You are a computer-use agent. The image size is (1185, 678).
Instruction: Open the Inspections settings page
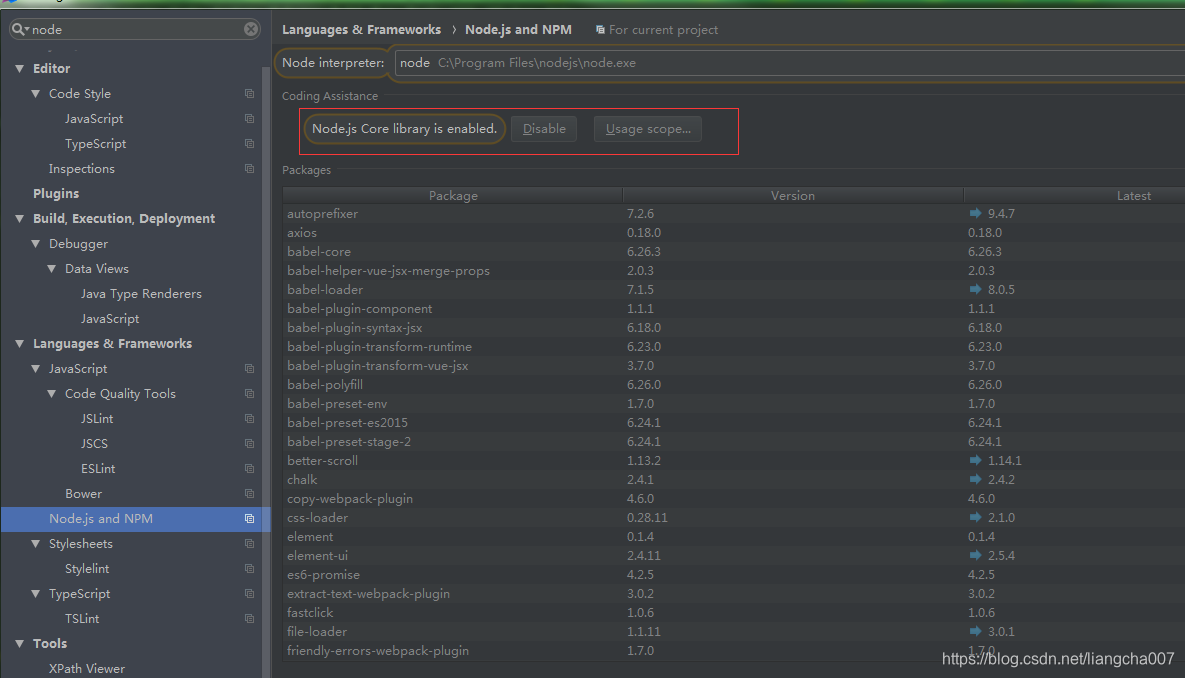point(82,169)
